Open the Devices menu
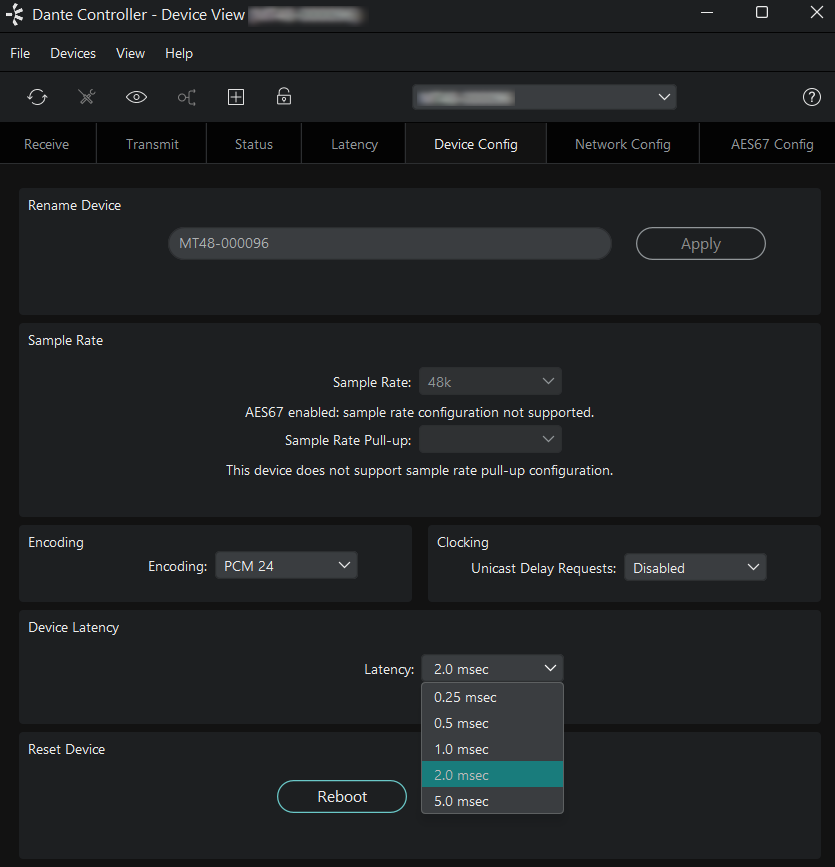This screenshot has height=867, width=835. [73, 53]
